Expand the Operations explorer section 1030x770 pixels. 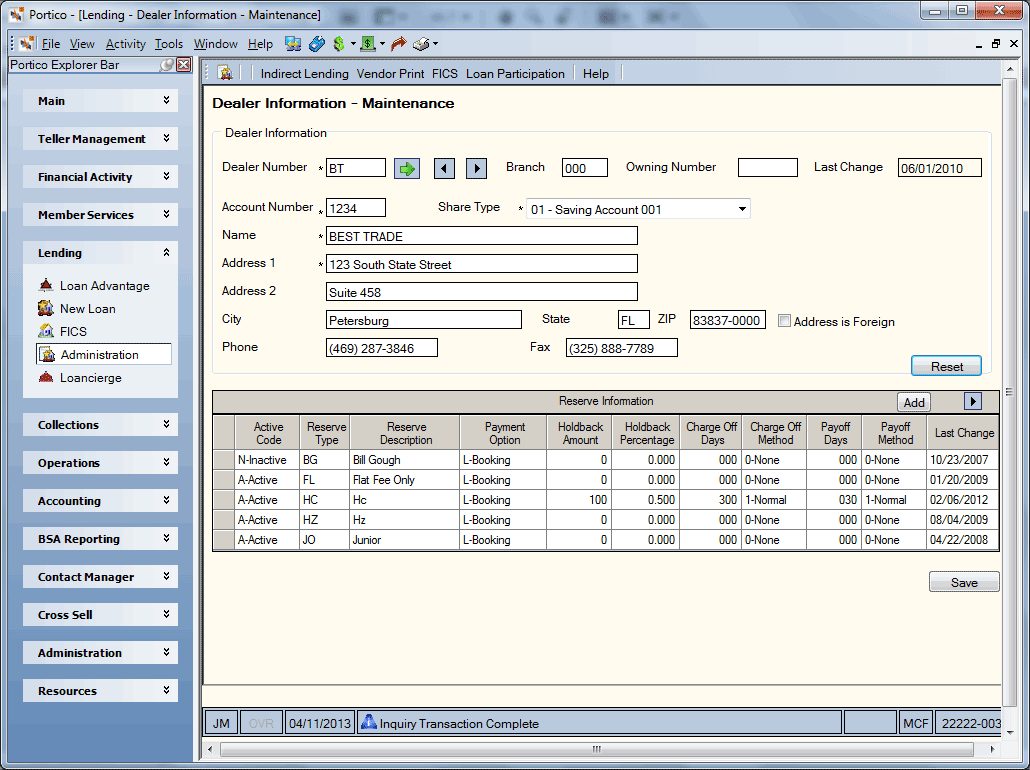click(166, 462)
